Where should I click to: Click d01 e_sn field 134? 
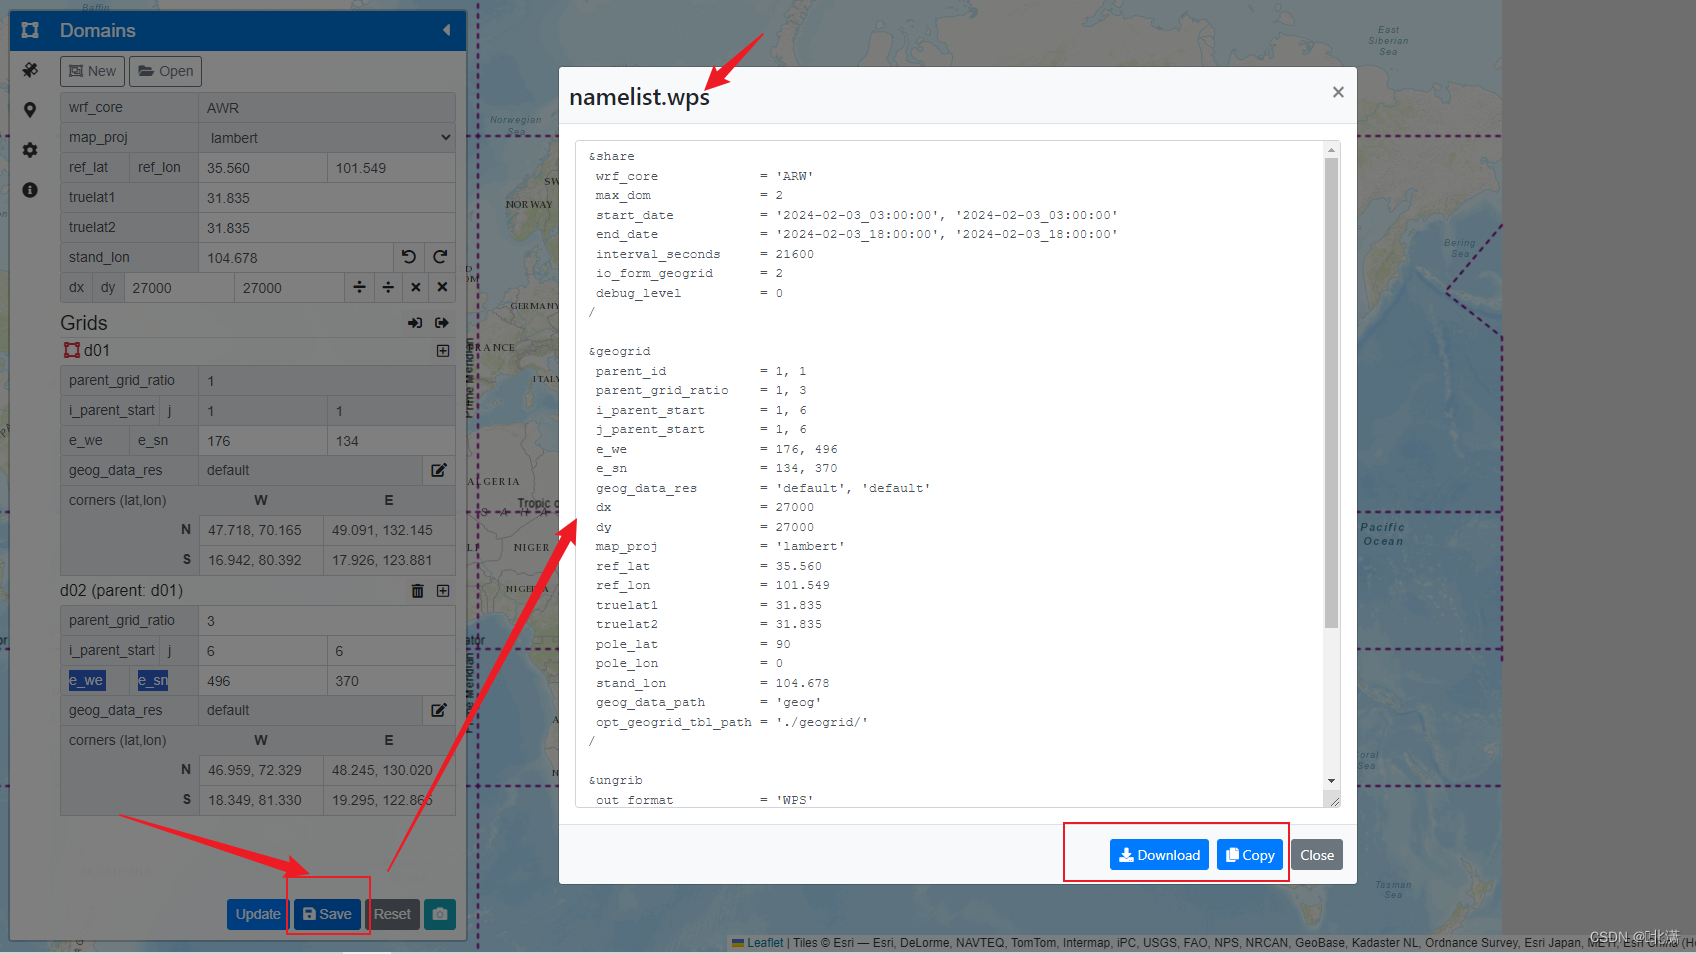[391, 441]
